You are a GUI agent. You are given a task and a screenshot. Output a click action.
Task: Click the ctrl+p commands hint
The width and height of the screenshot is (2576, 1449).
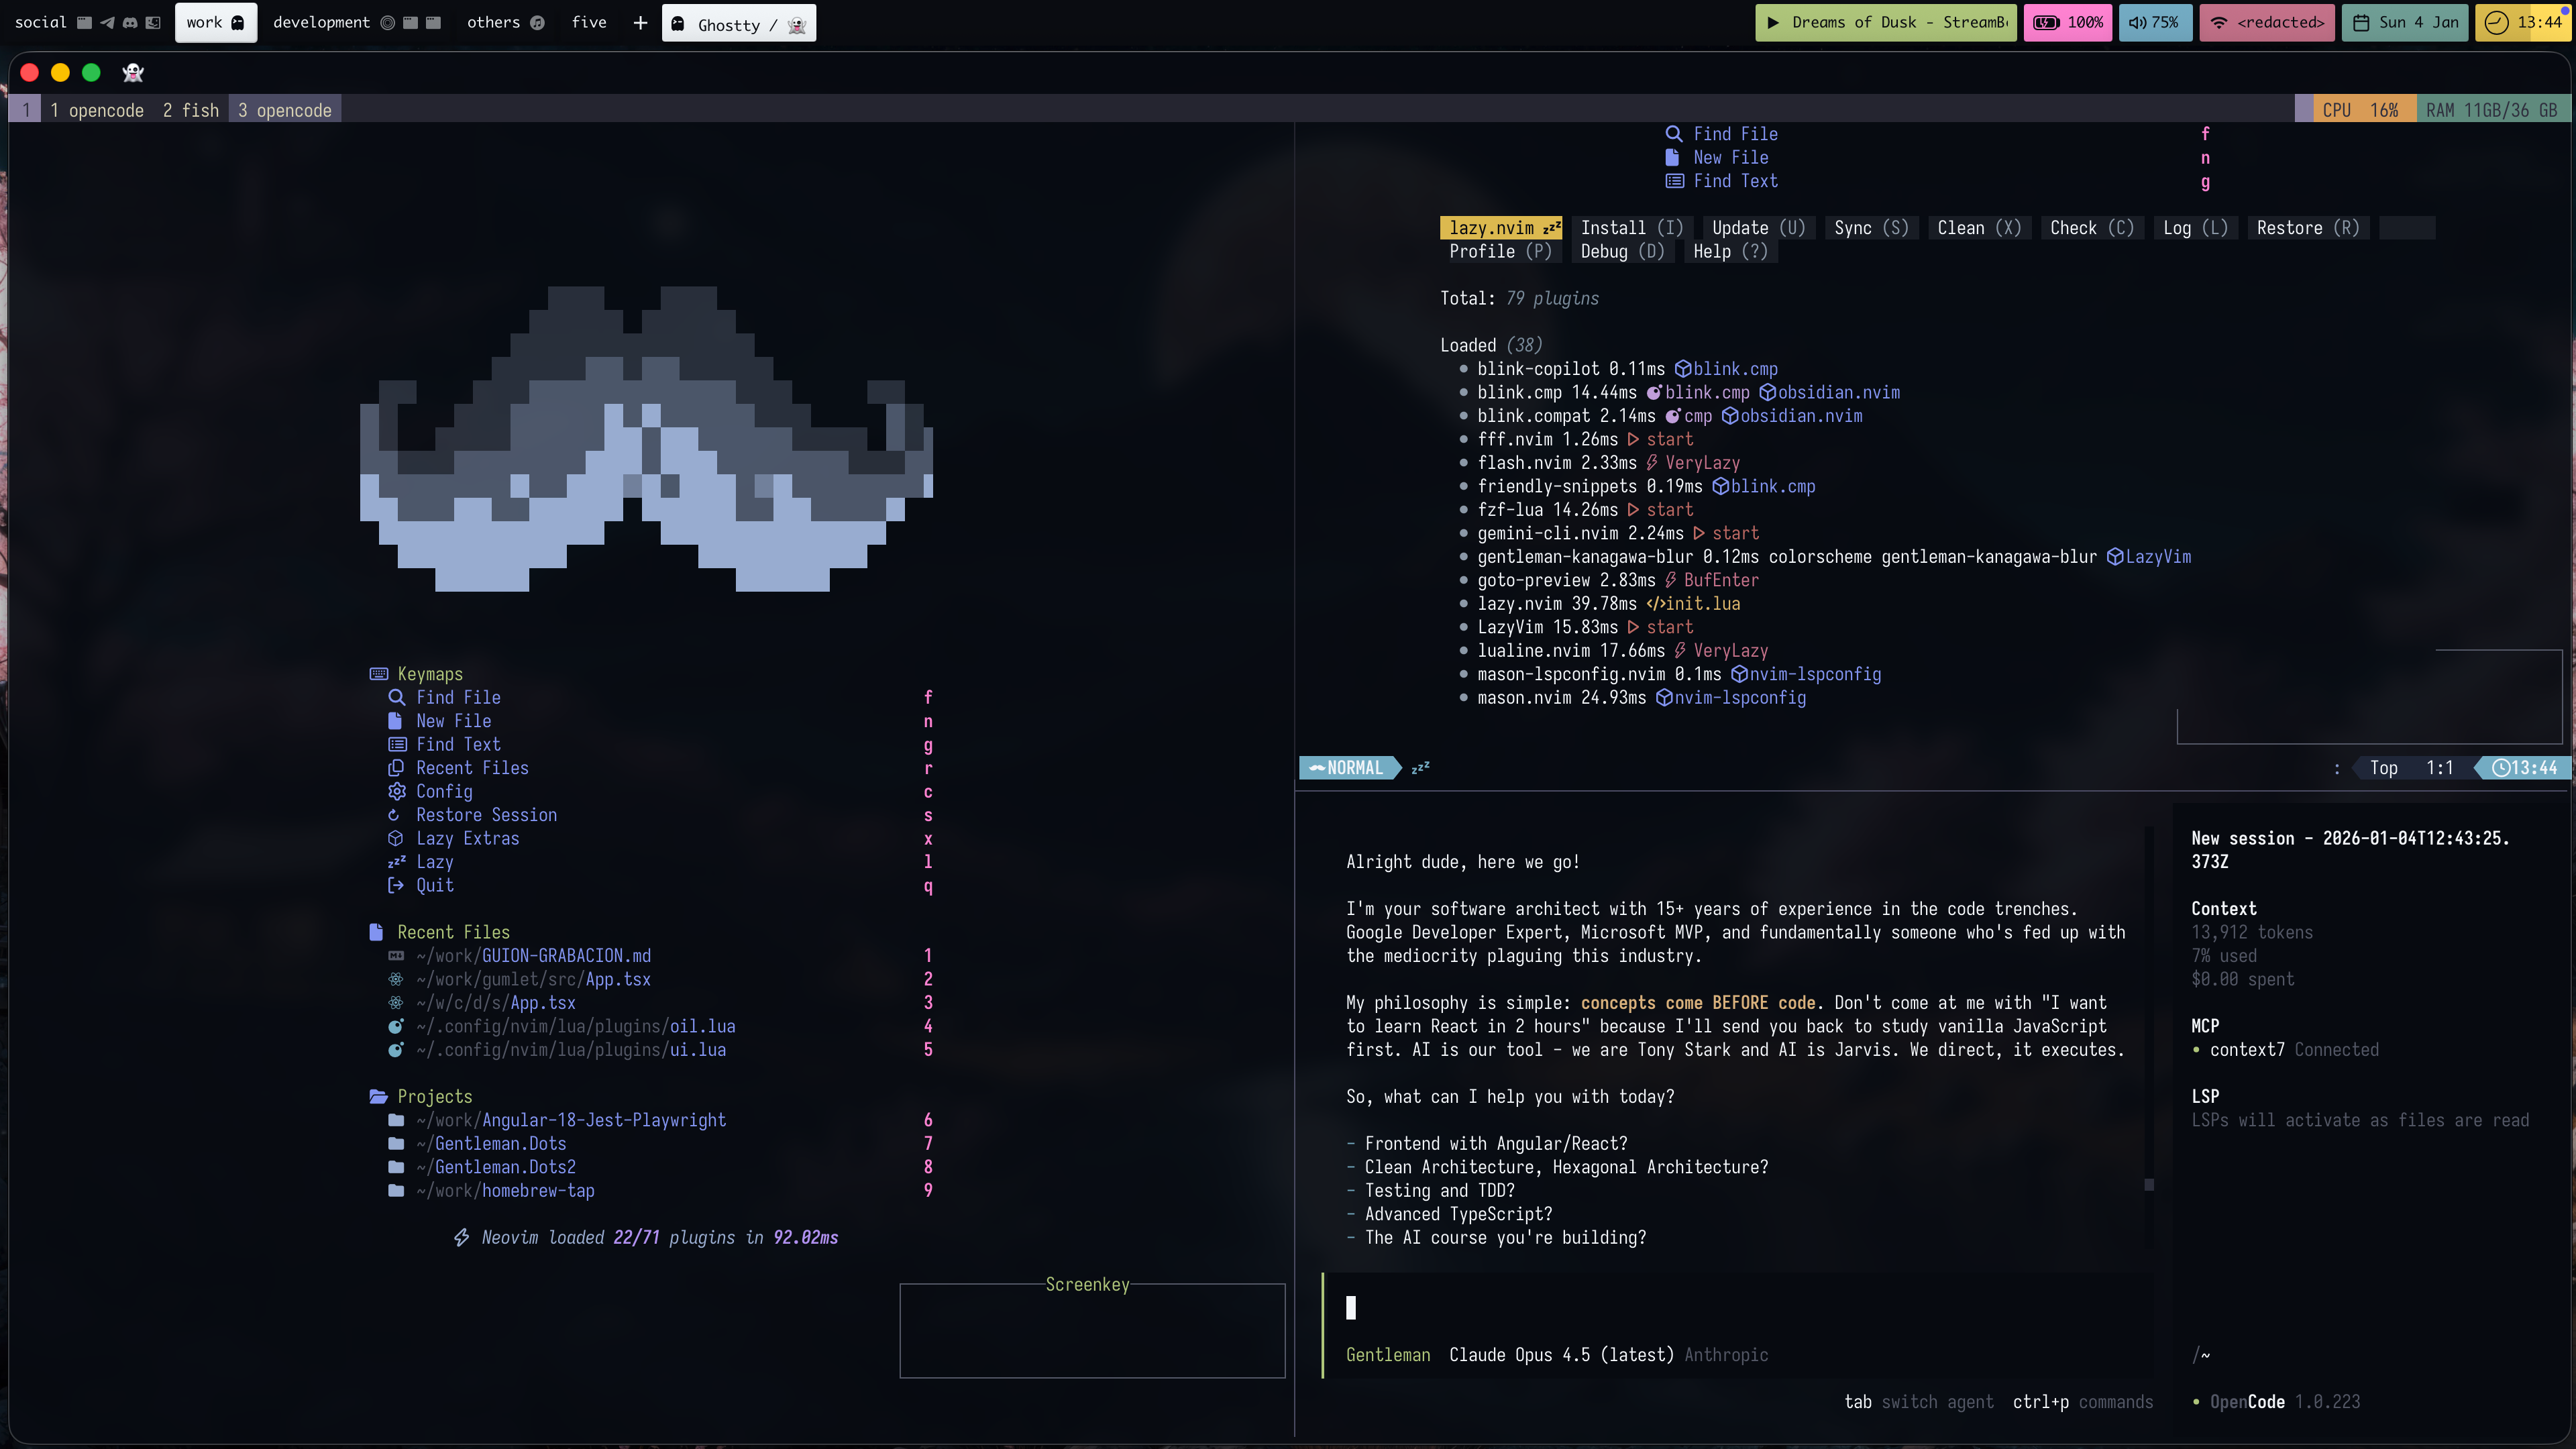coord(2082,1402)
